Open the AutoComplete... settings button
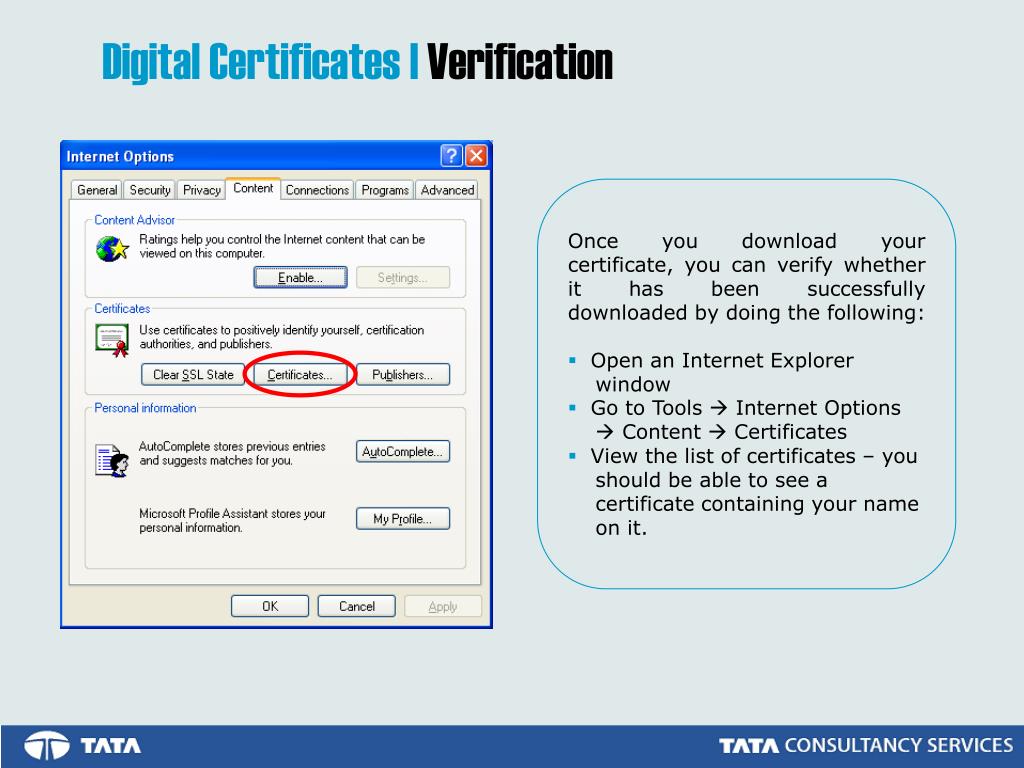This screenshot has width=1024, height=768. click(x=403, y=451)
